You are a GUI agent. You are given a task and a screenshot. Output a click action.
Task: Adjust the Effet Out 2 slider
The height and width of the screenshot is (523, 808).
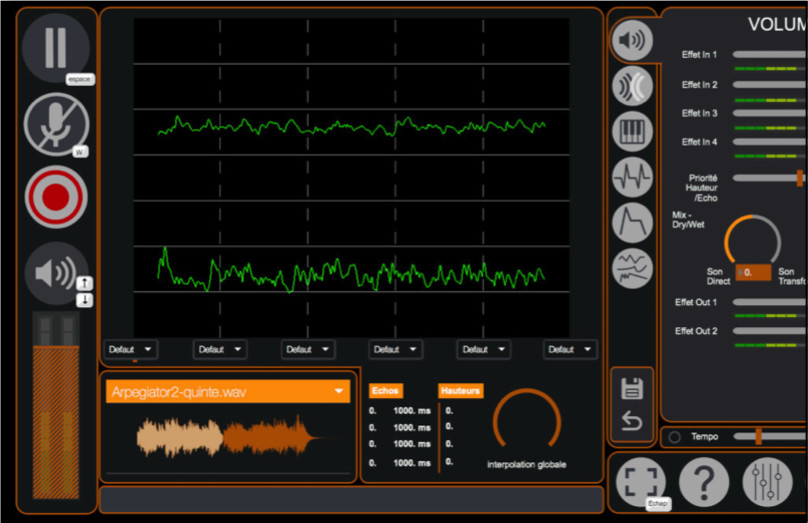770,331
